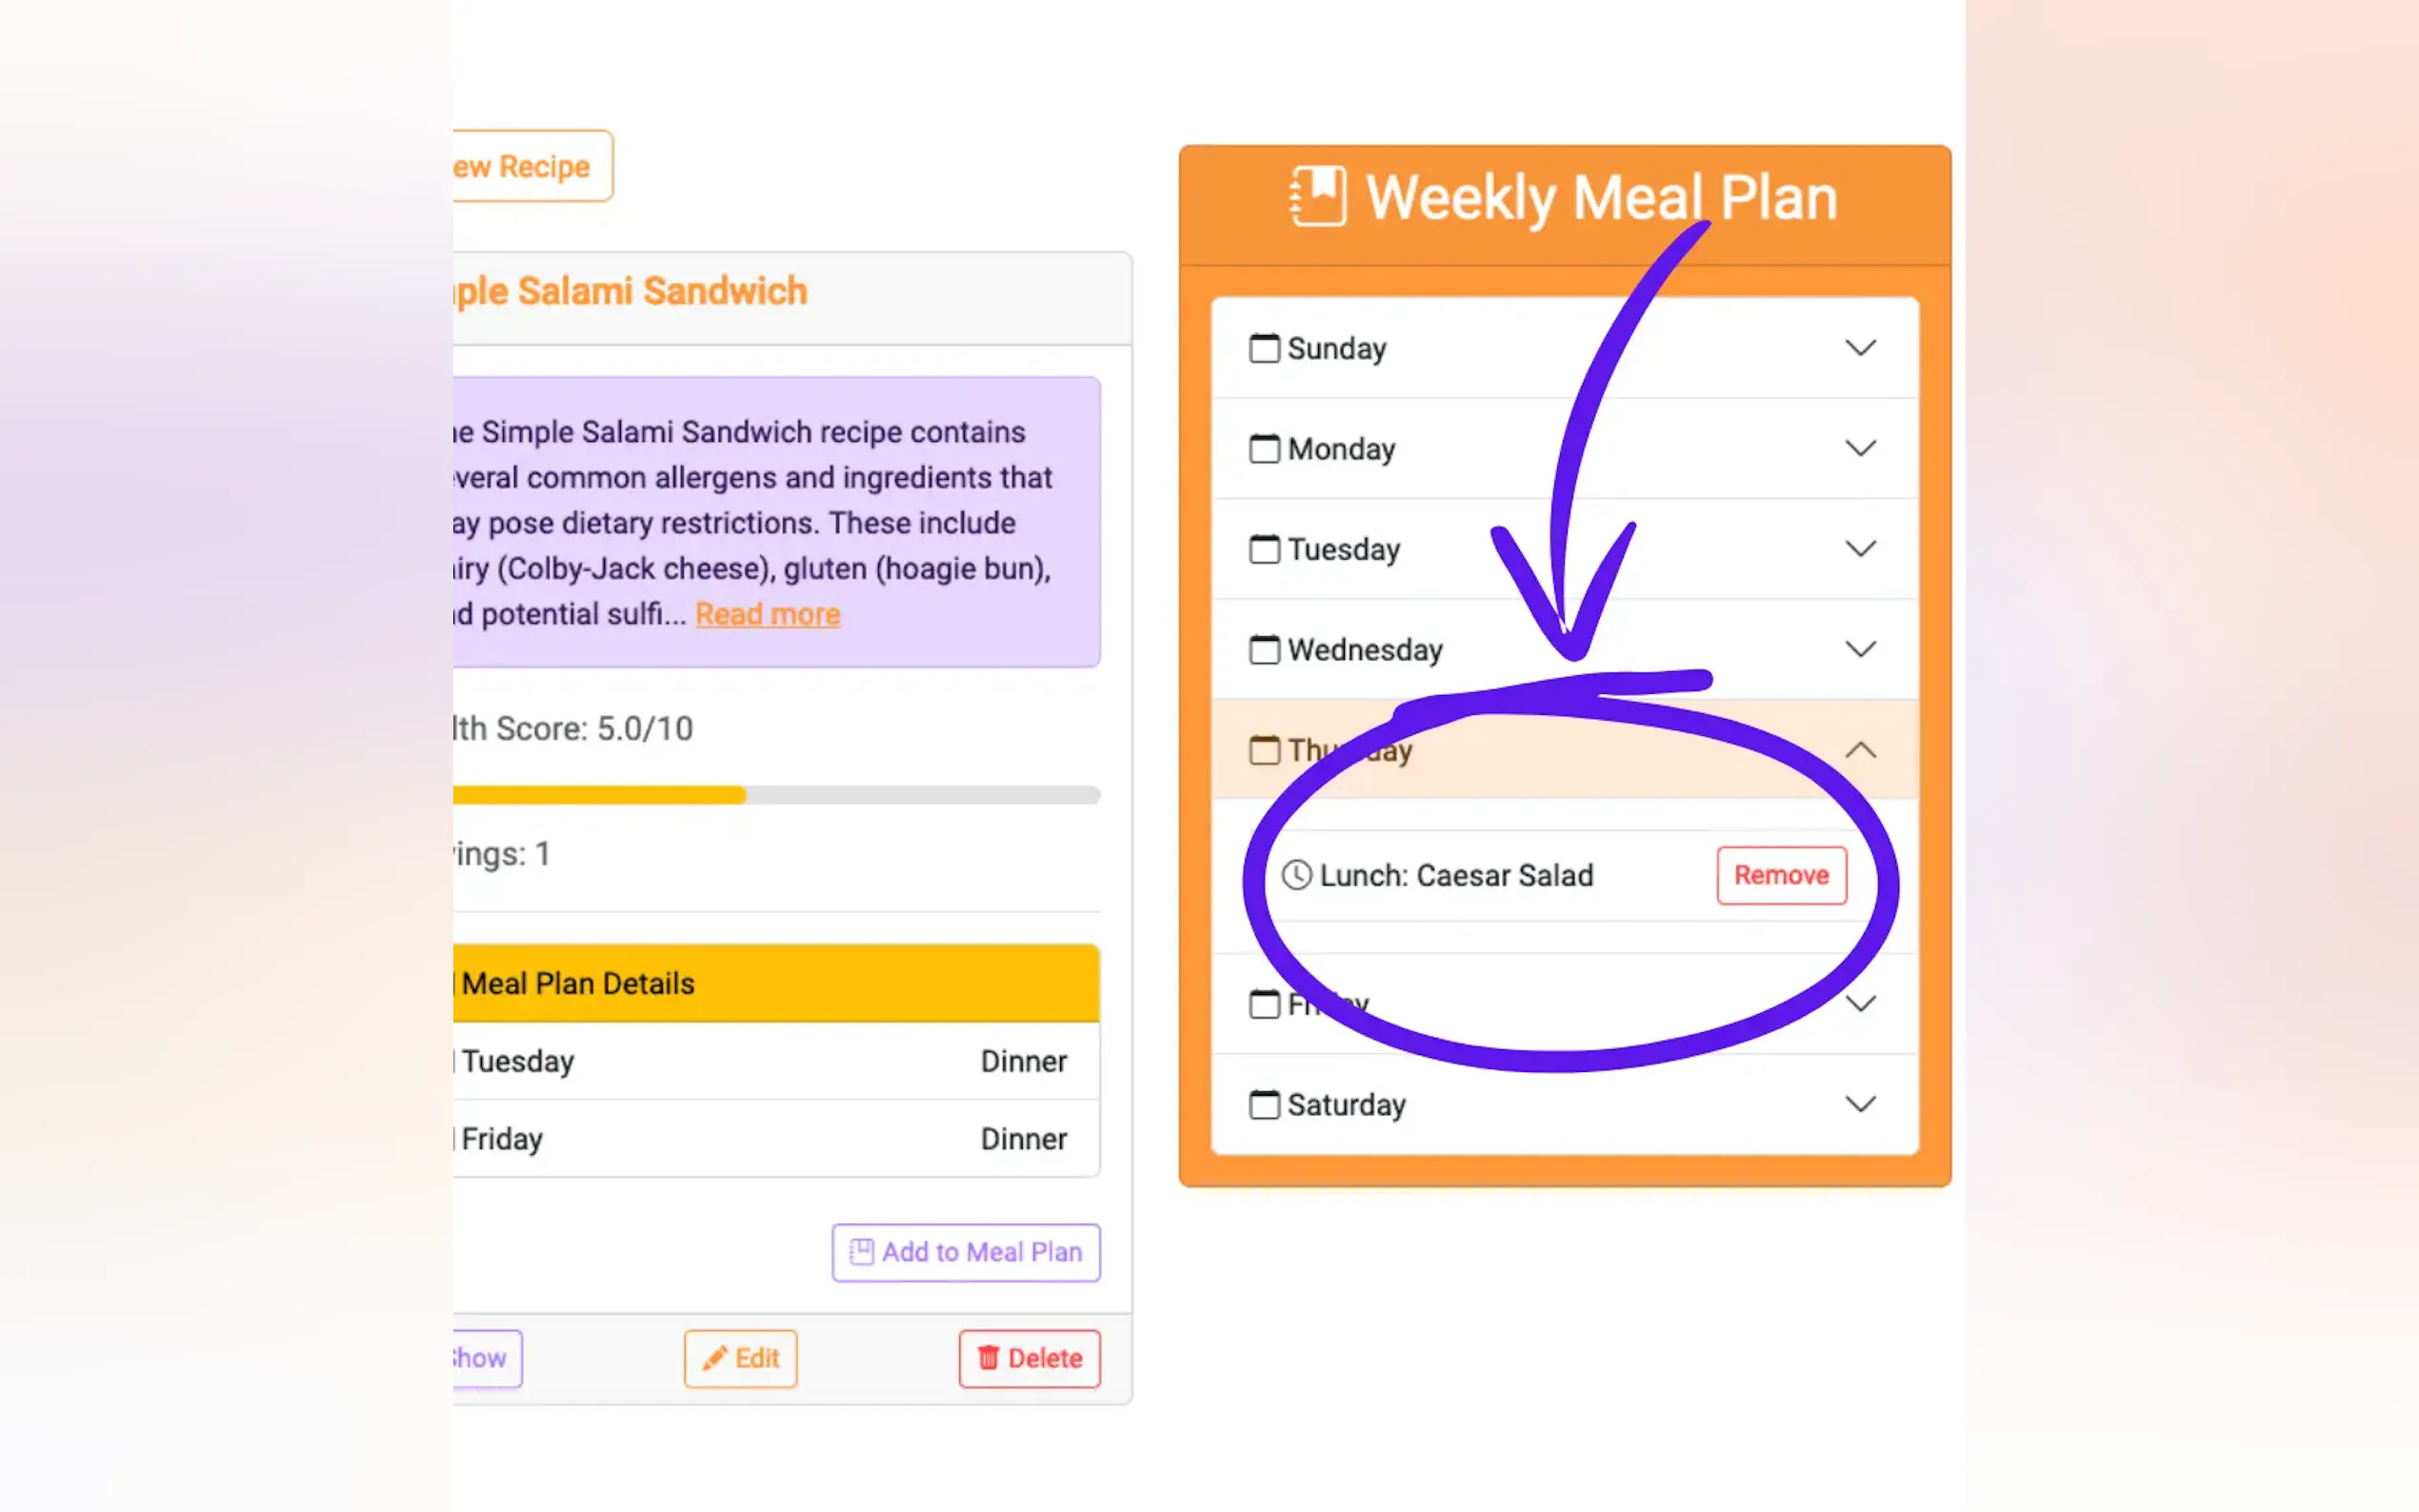This screenshot has height=1512, width=2419.
Task: Open the Read more link
Action: coord(767,614)
